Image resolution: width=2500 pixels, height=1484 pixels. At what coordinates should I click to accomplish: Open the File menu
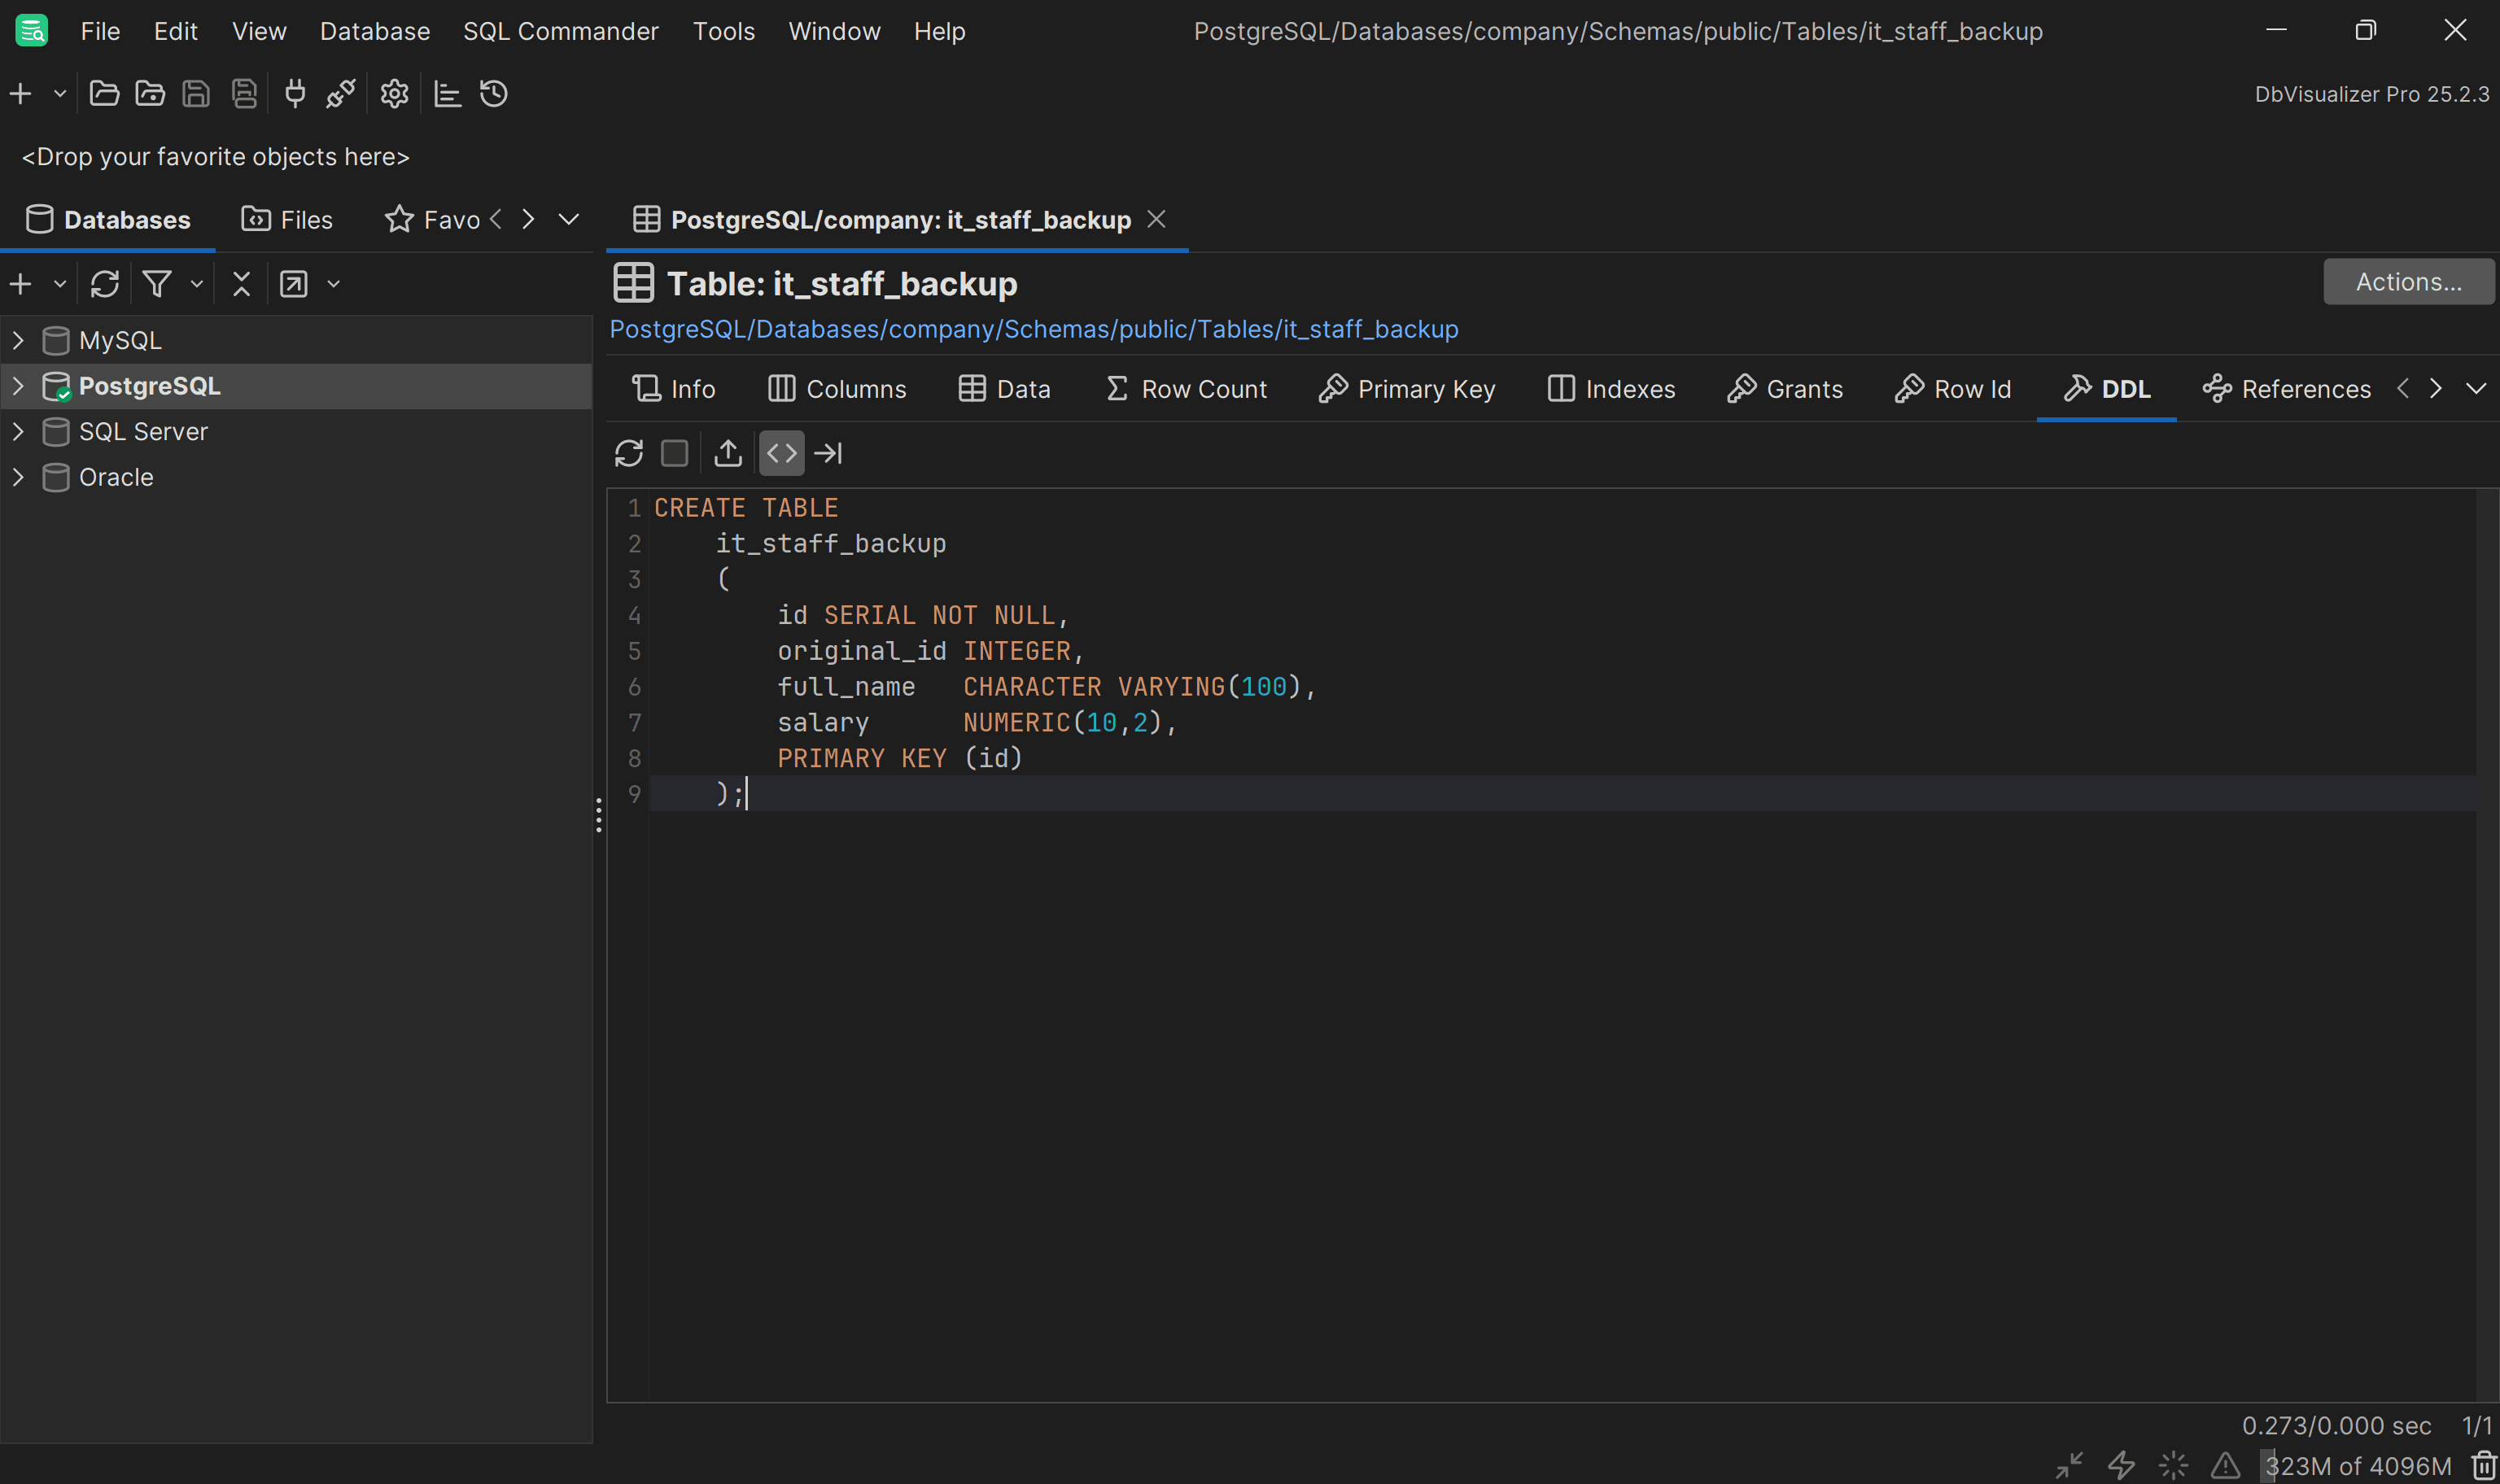[x=100, y=31]
